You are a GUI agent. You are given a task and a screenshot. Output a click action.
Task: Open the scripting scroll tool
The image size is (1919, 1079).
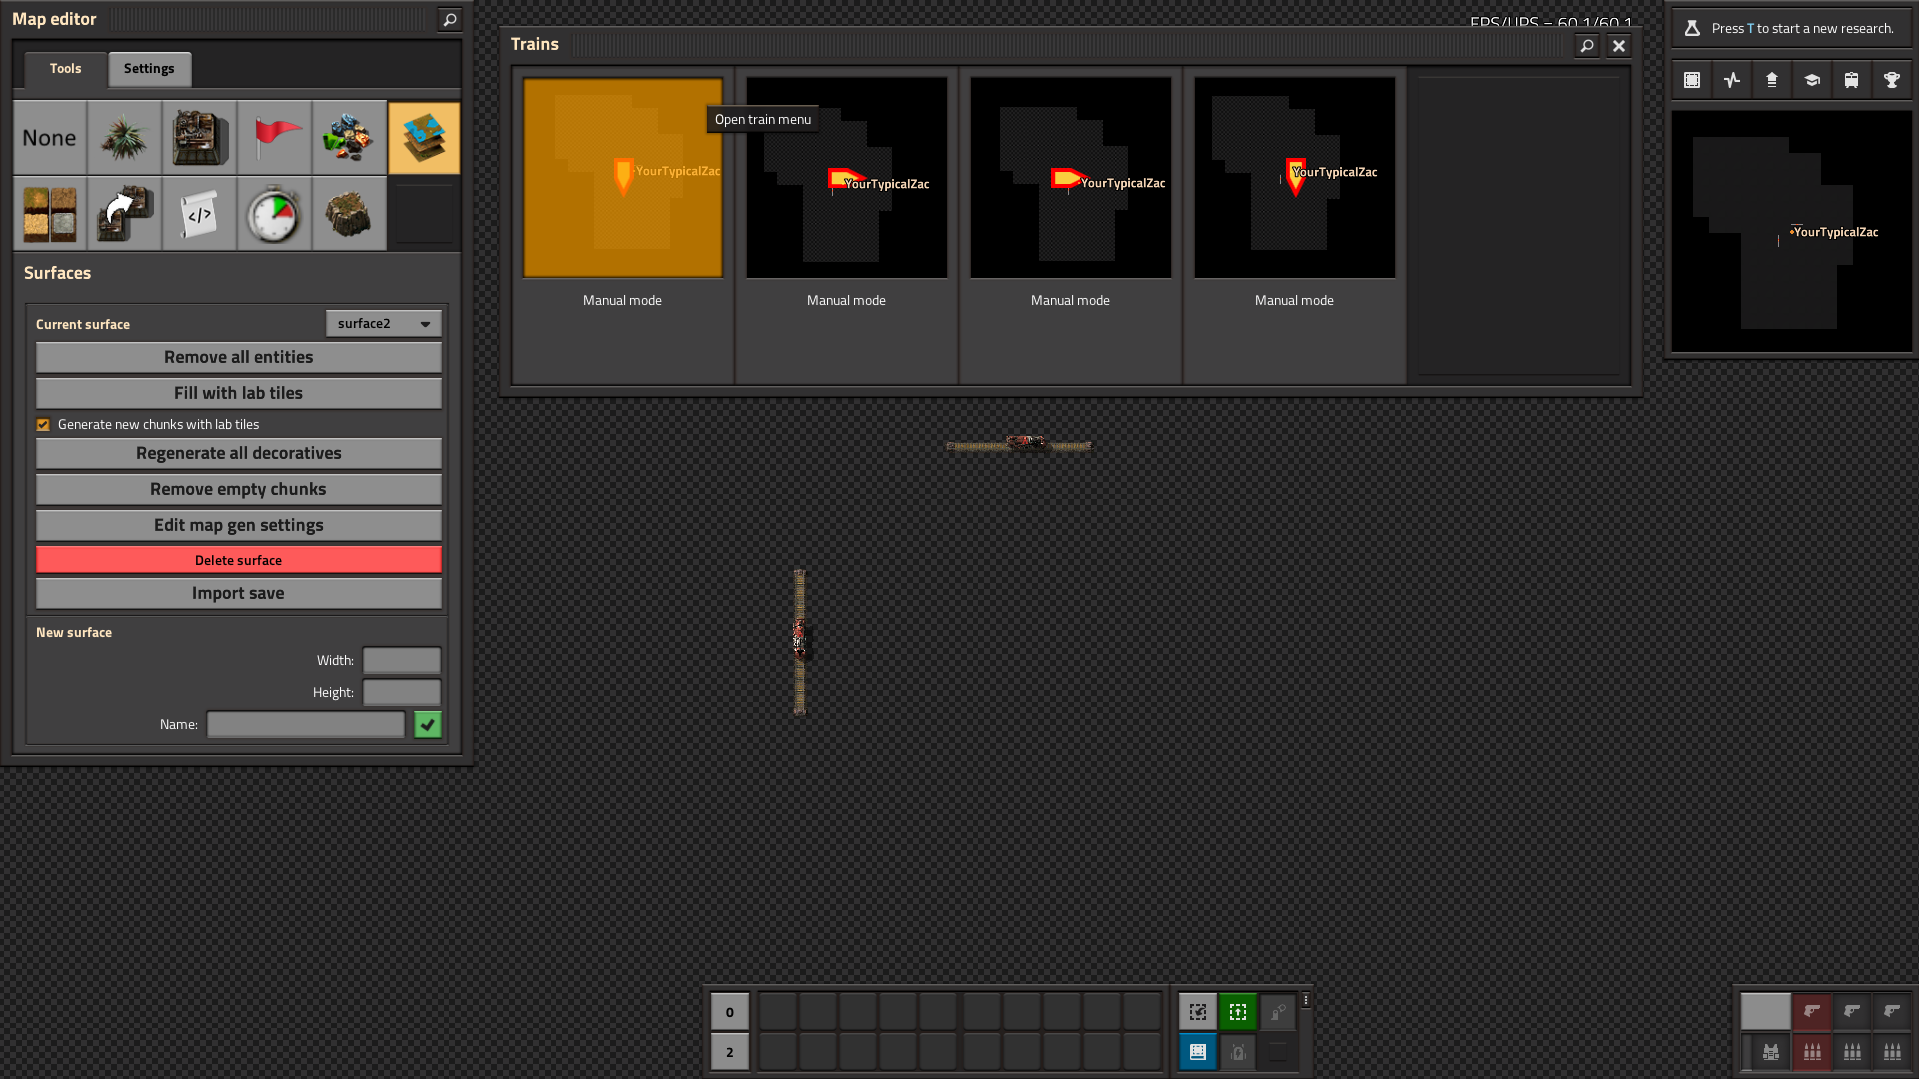tap(200, 213)
